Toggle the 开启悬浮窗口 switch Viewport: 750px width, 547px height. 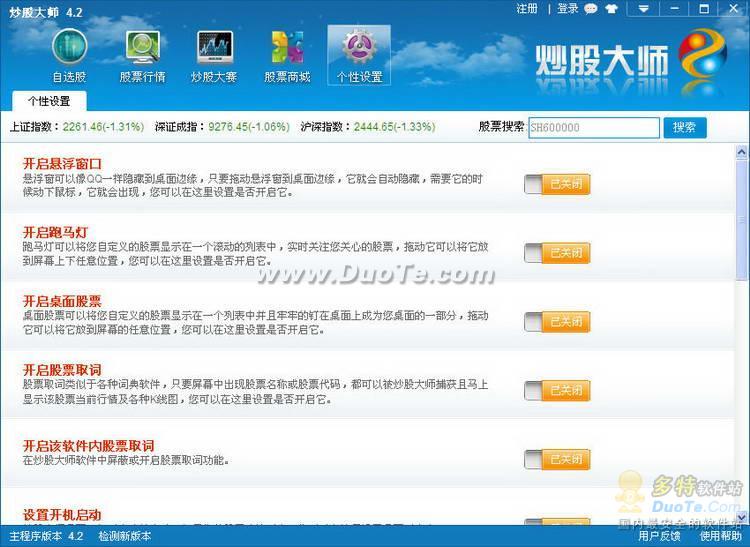[557, 184]
